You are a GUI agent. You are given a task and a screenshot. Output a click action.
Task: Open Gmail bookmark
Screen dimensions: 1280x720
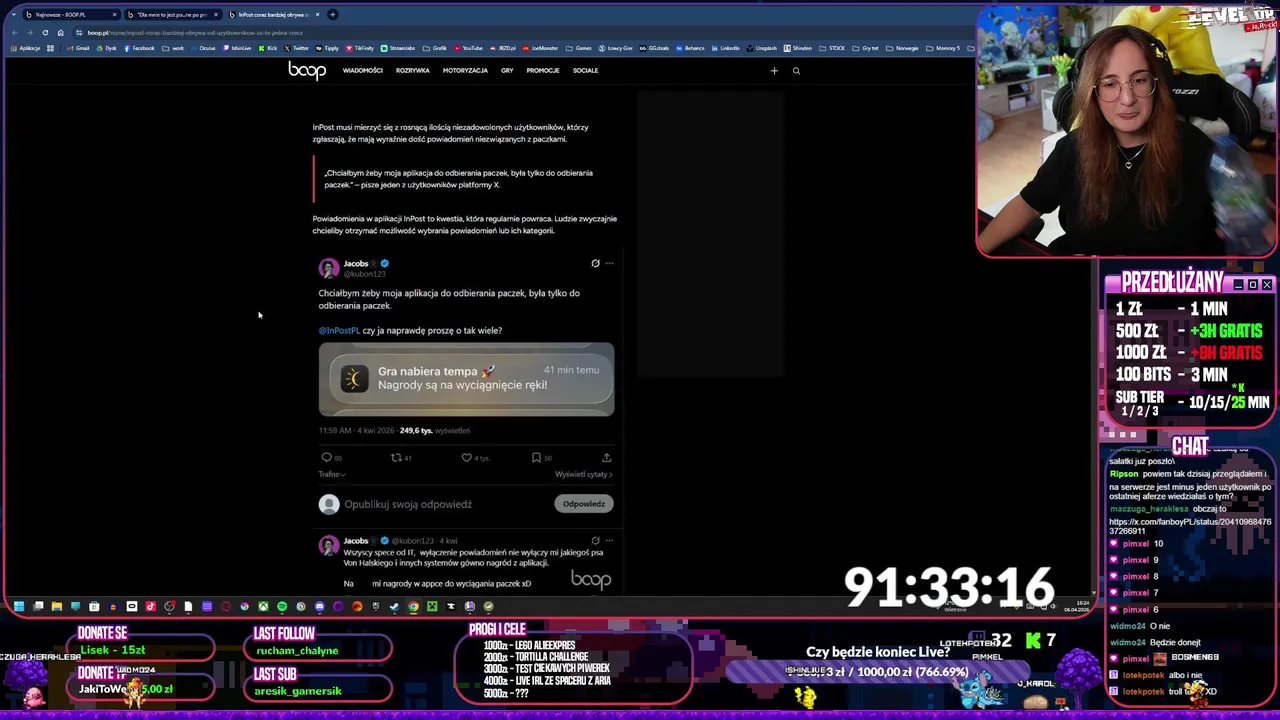coord(78,48)
